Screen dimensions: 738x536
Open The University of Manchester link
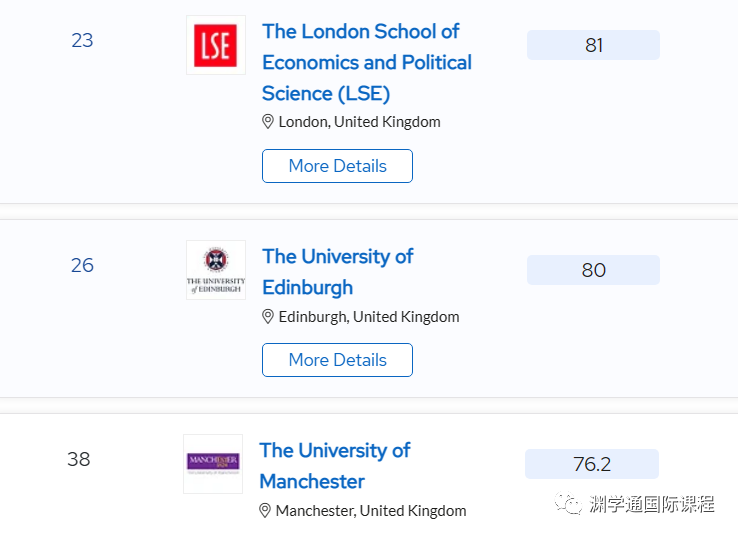(x=335, y=466)
